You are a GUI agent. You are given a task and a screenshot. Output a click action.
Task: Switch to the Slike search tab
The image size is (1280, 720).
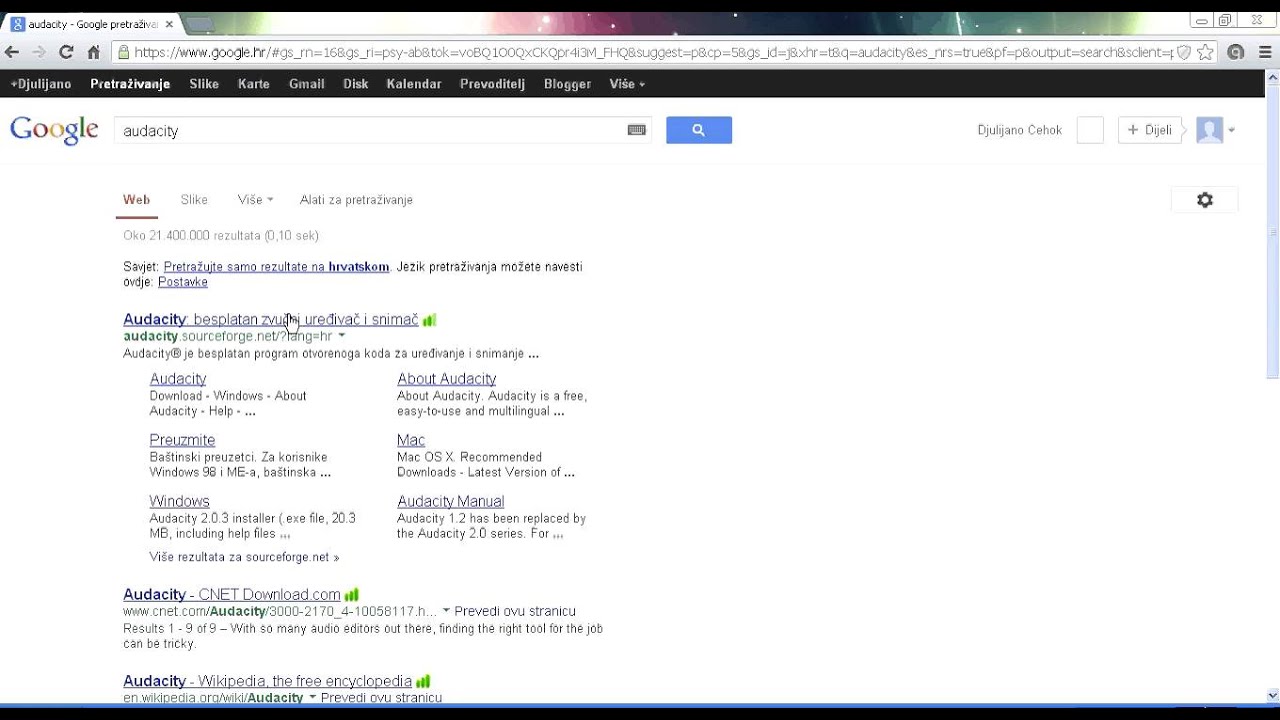pyautogui.click(x=194, y=200)
